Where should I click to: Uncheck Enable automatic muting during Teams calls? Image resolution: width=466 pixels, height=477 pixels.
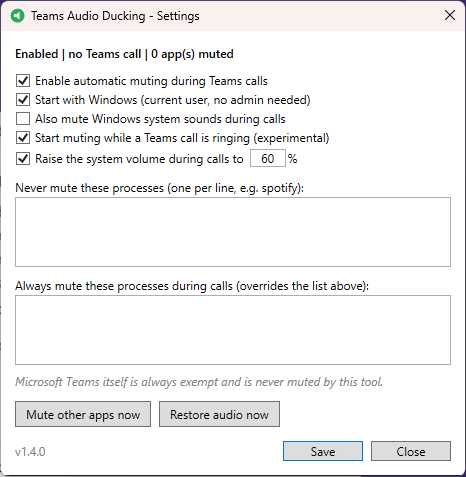(x=23, y=81)
